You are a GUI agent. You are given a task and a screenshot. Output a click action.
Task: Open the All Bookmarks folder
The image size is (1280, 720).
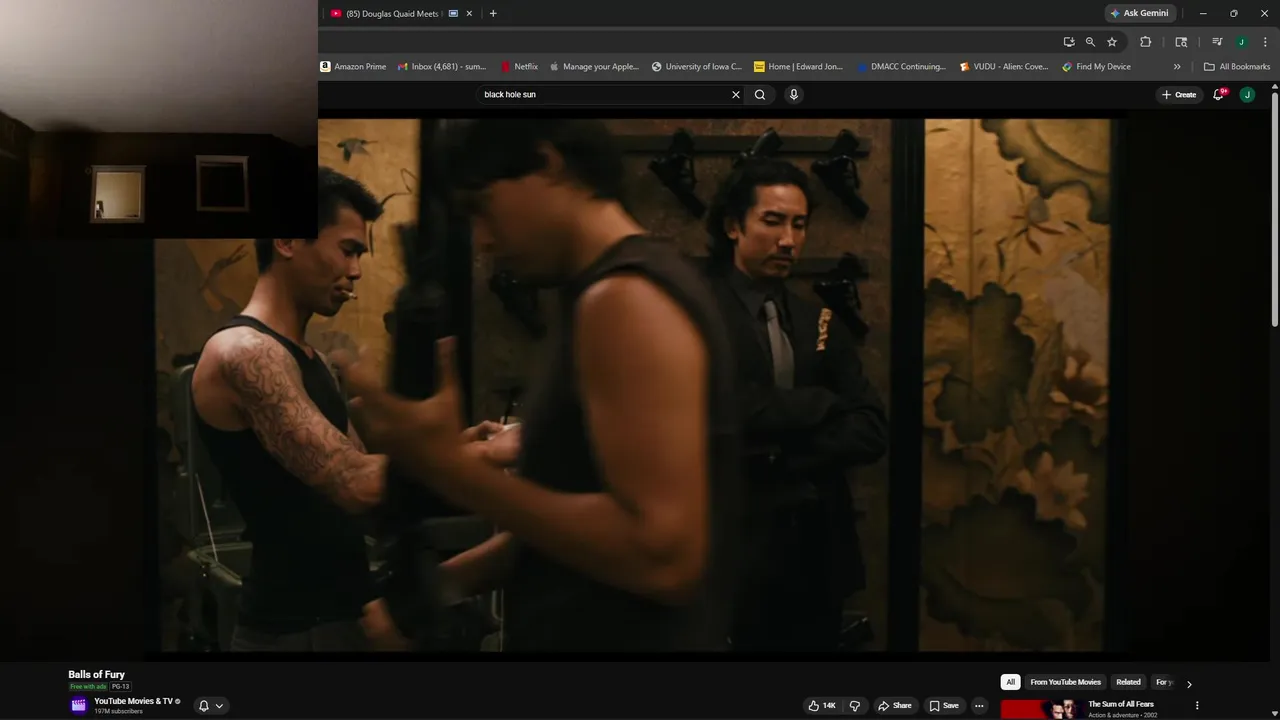[1237, 67]
